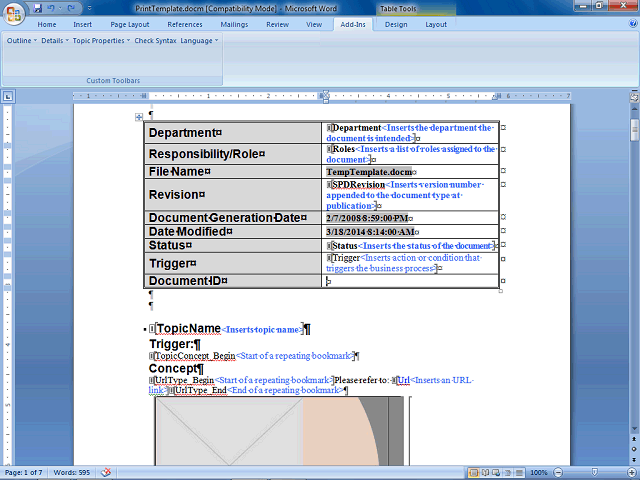Click the vertical scrollbar thumb

click(634, 130)
